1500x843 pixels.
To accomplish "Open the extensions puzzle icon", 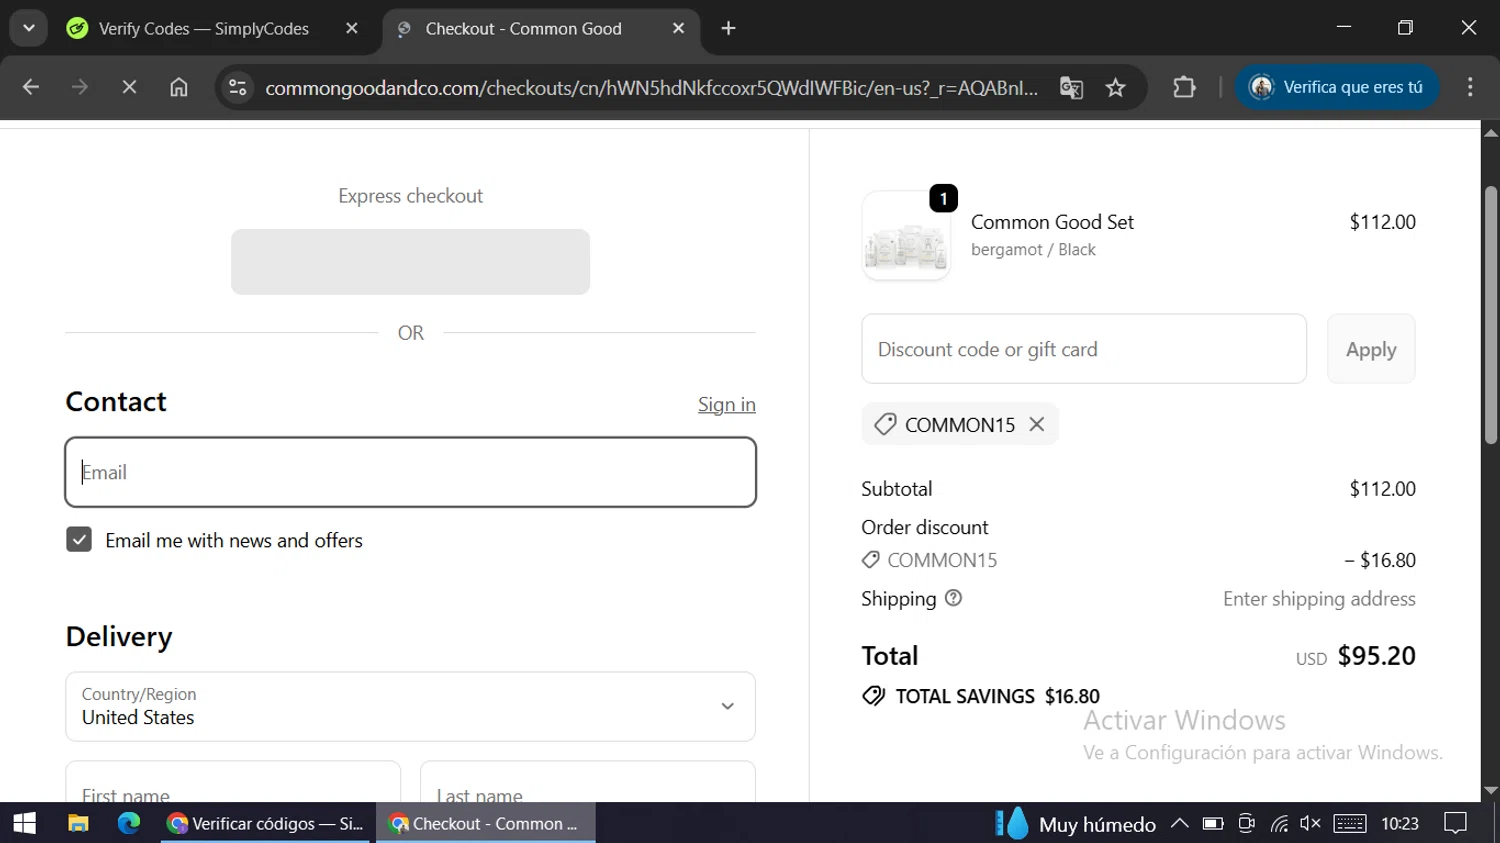I will pyautogui.click(x=1184, y=87).
